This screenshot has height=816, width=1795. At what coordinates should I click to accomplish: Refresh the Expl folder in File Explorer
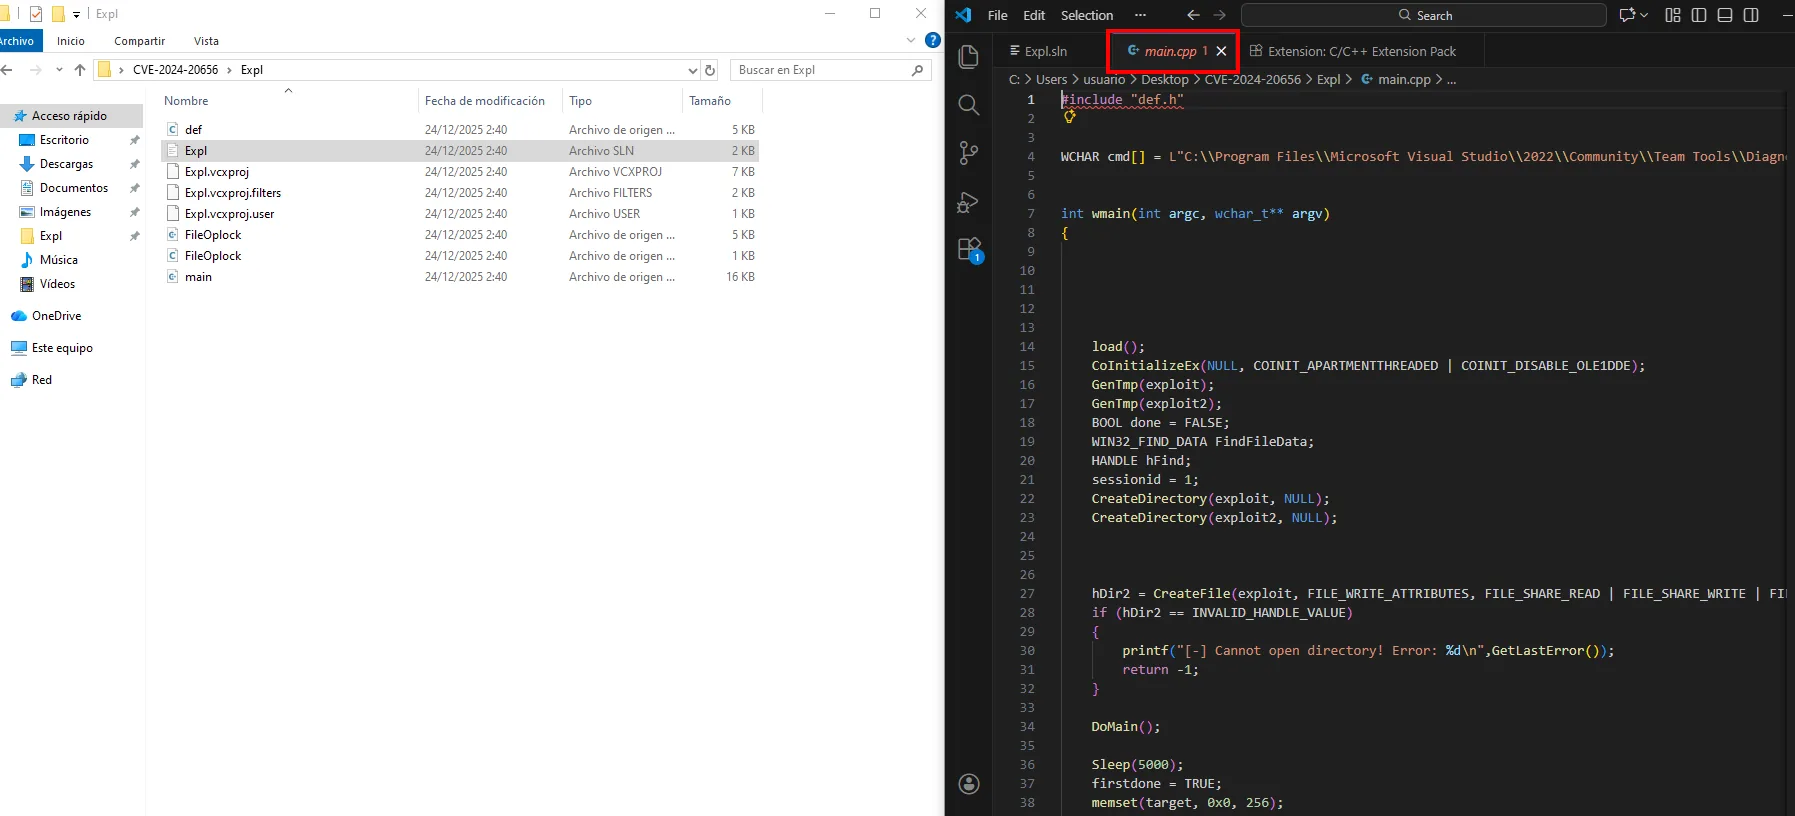[710, 70]
